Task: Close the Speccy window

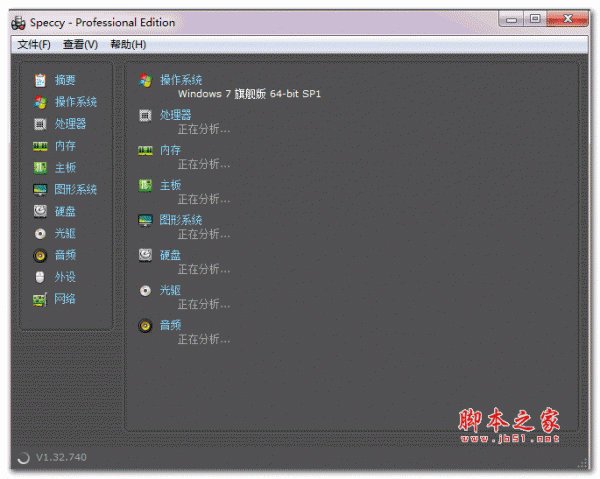Action: point(567,19)
